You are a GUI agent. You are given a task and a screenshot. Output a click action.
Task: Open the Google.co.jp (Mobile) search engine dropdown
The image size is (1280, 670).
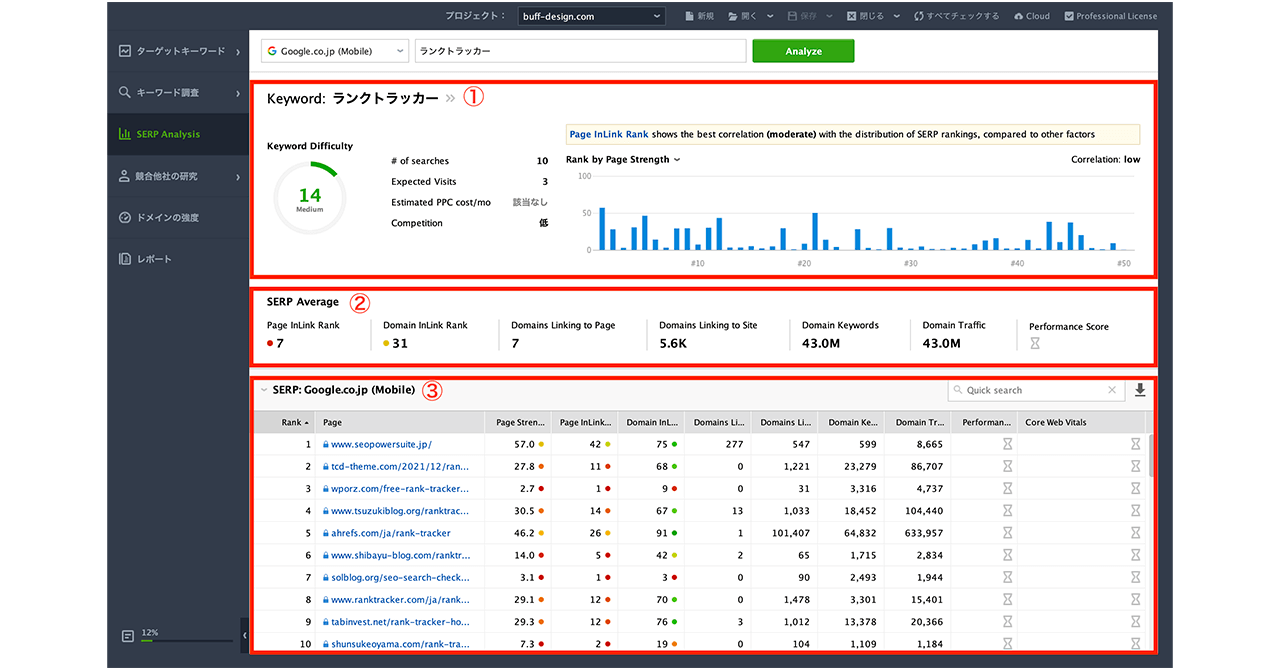pos(334,51)
